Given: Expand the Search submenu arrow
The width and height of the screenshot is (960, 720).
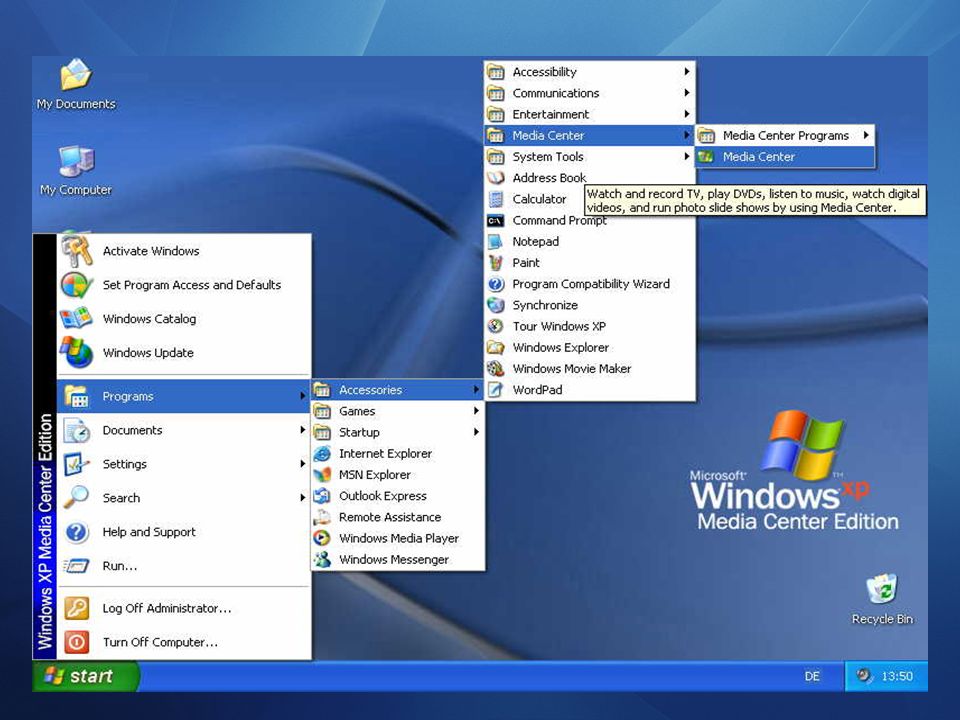Looking at the screenshot, I should click(302, 498).
